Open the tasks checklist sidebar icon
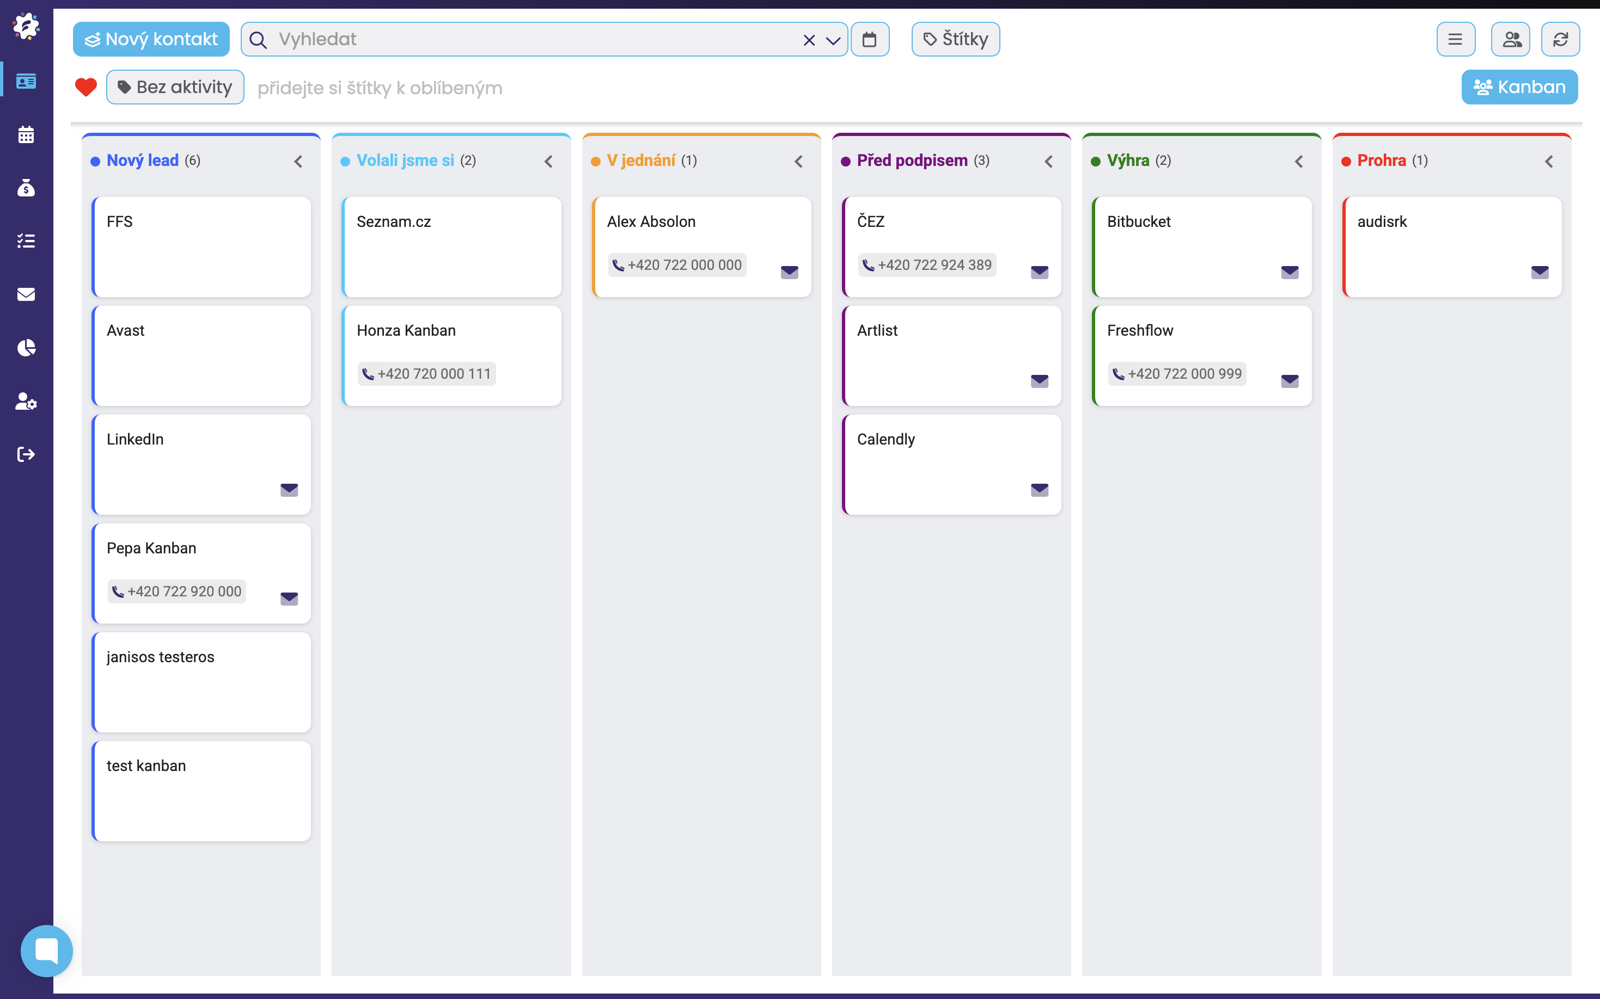The width and height of the screenshot is (1600, 999). pyautogui.click(x=26, y=241)
